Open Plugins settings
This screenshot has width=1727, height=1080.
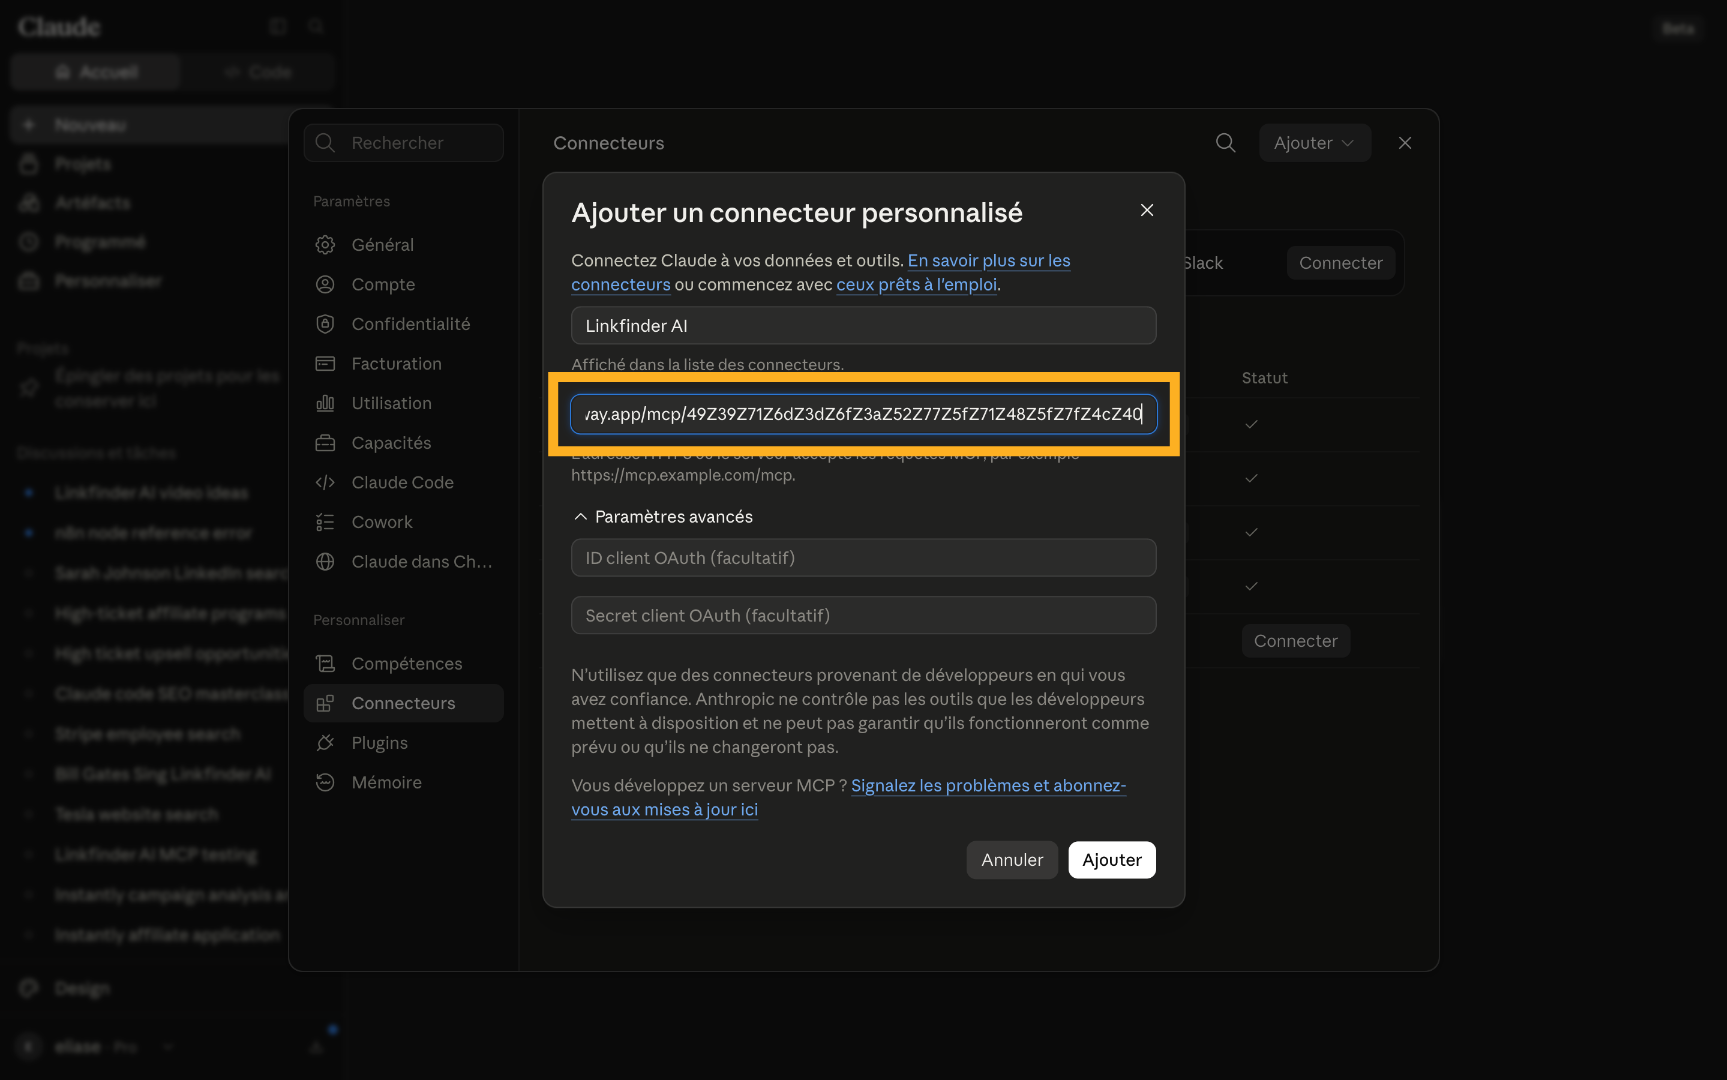coord(404,743)
